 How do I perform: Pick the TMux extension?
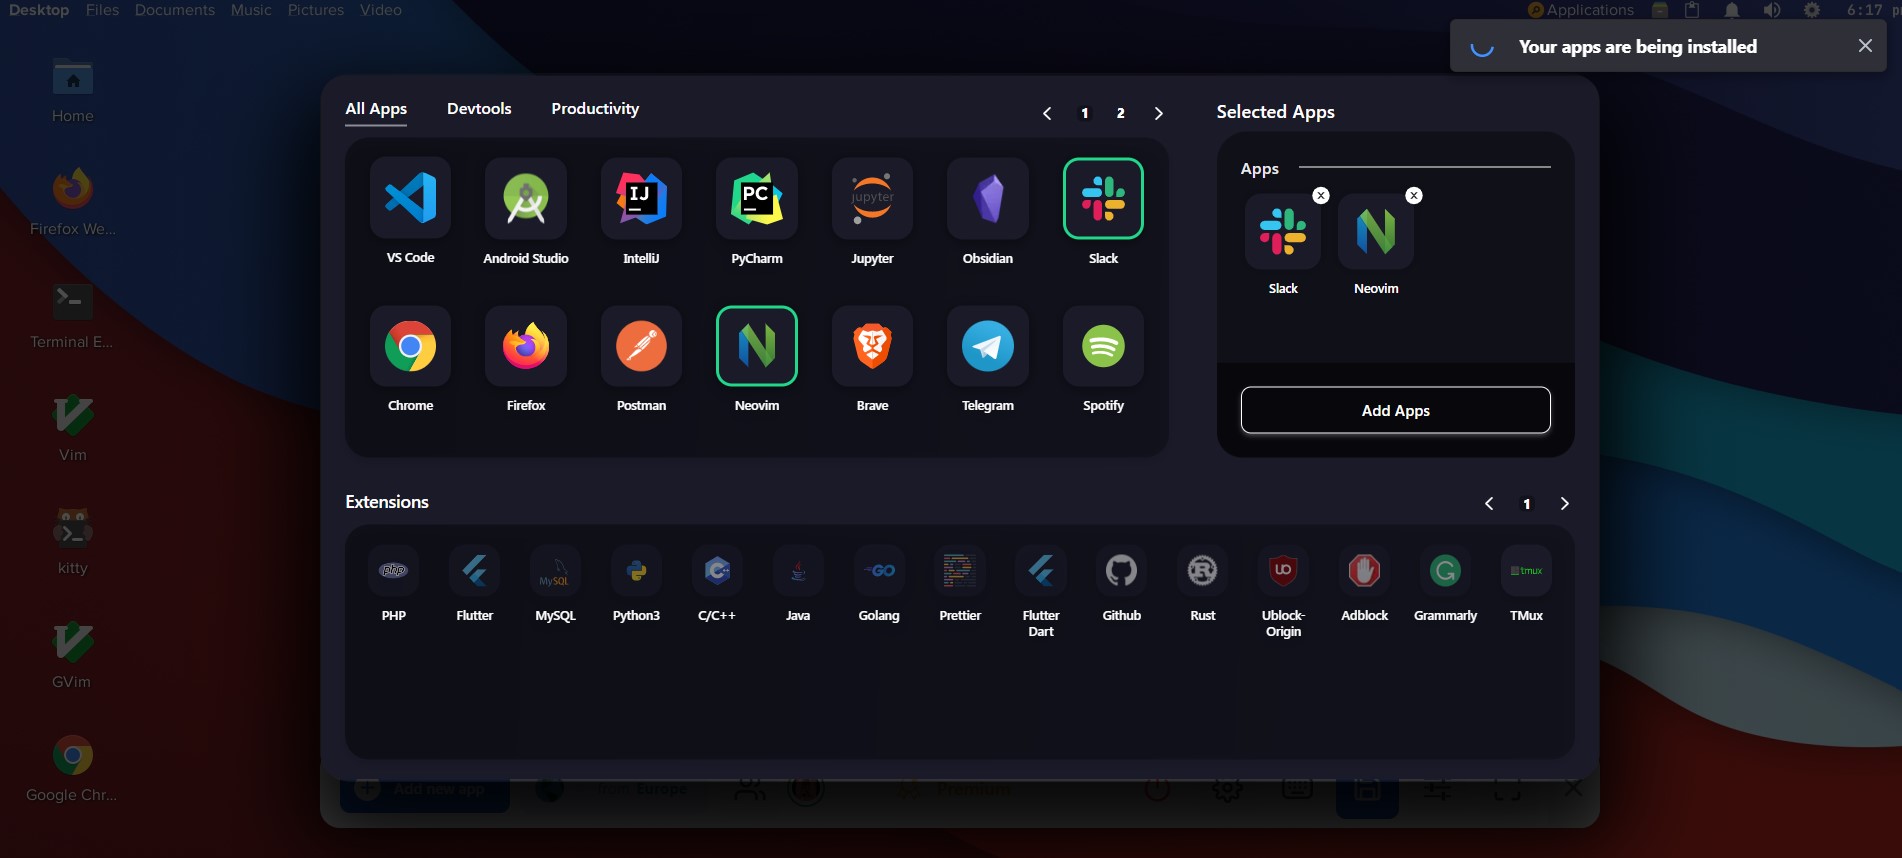pos(1526,571)
